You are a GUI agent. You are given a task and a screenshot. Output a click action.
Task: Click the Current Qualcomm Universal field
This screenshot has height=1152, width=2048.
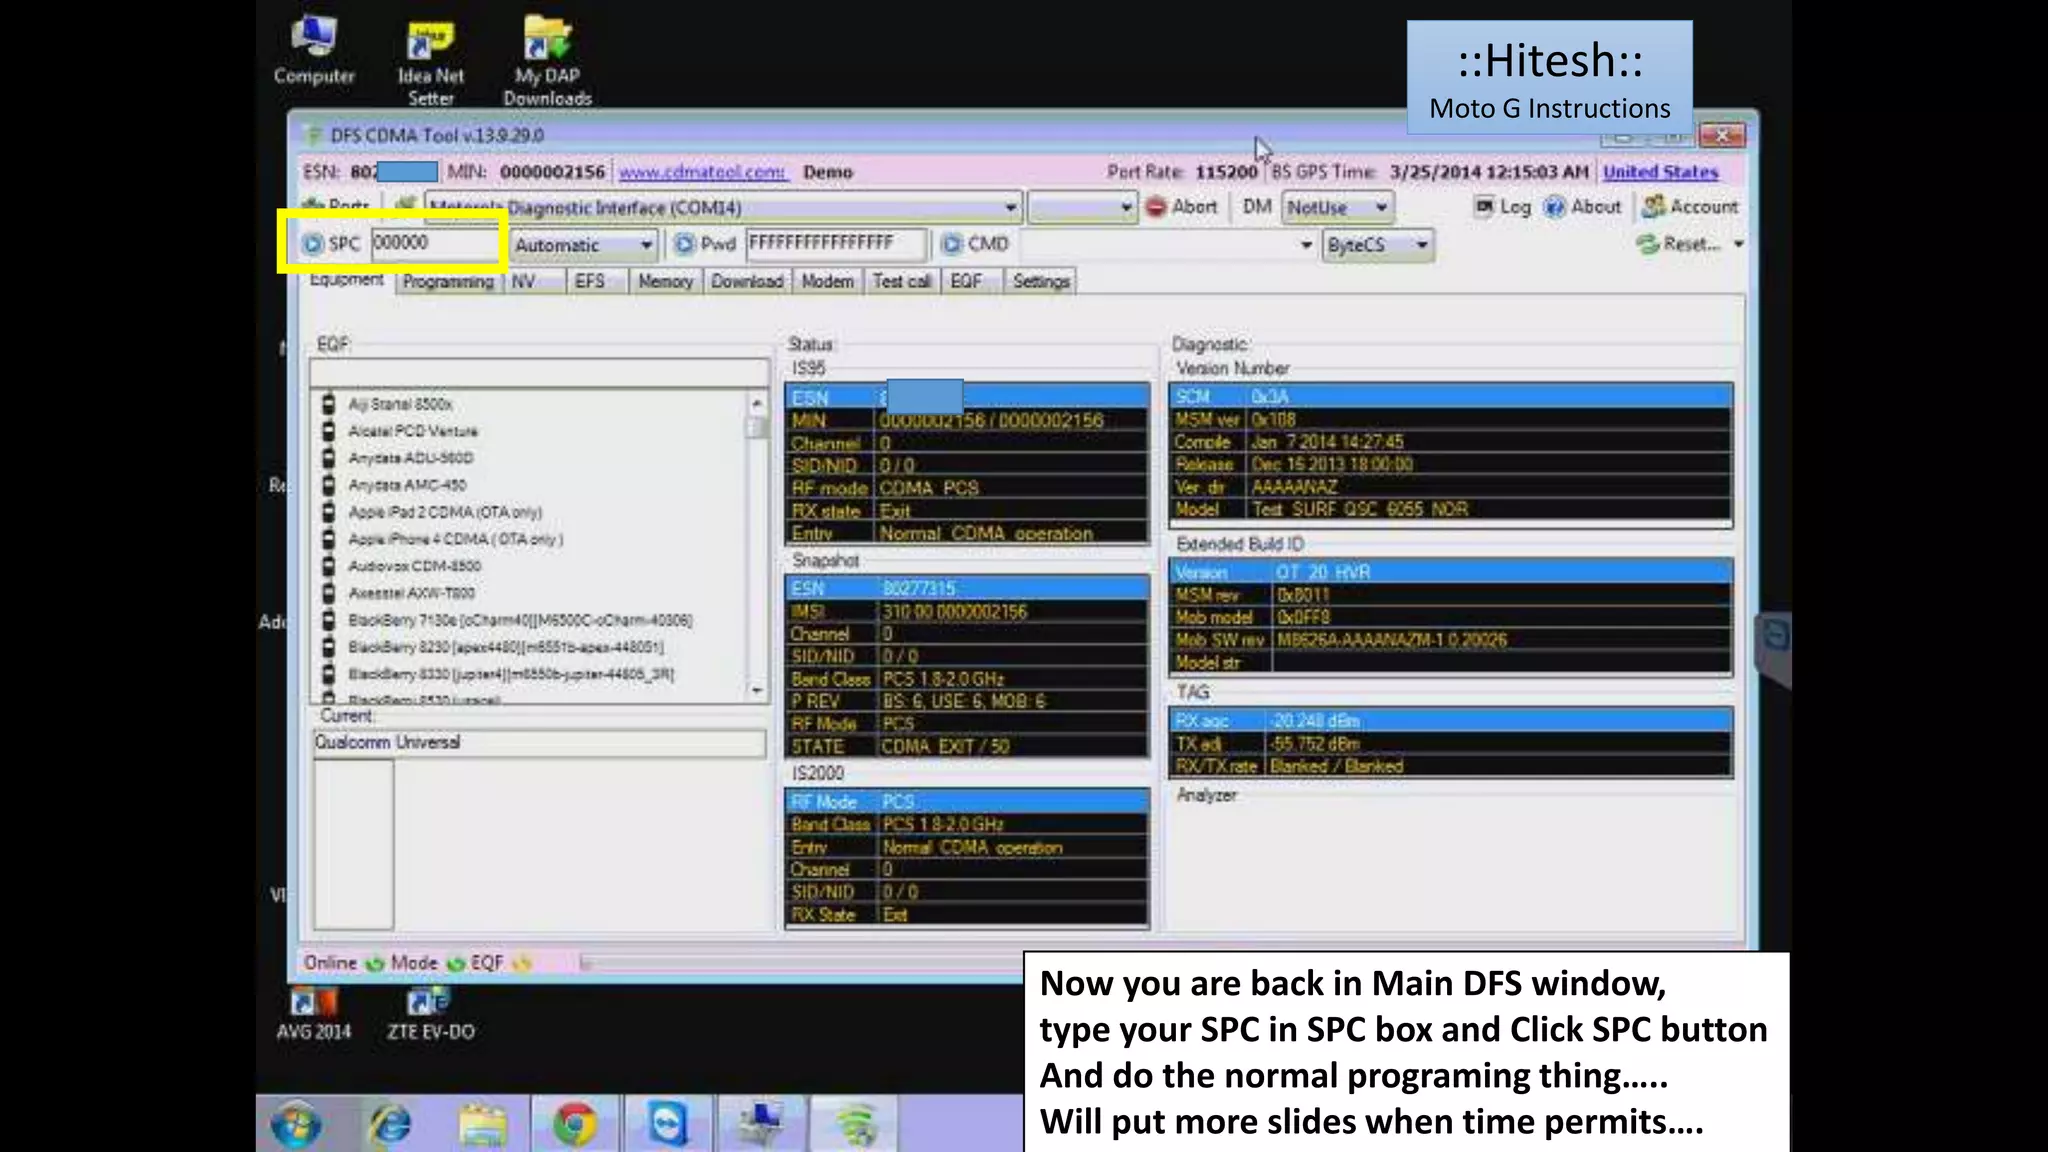pyautogui.click(x=540, y=742)
